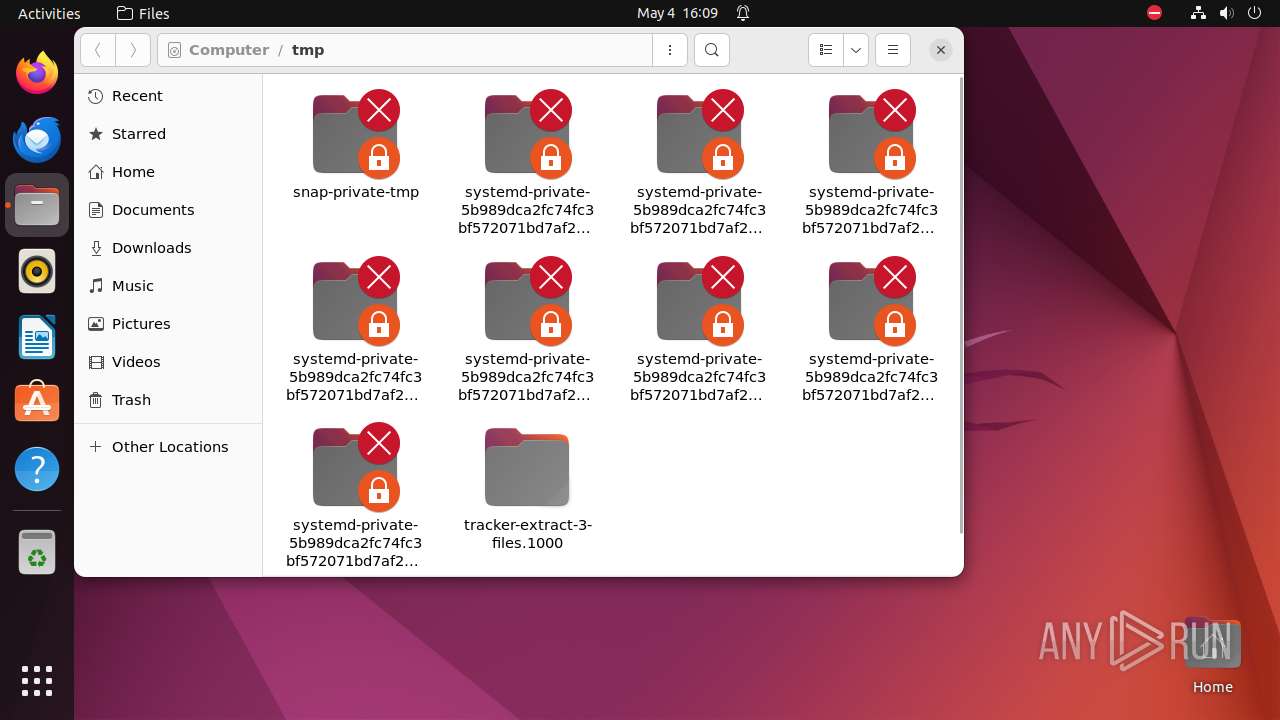Open the clock and calendar panel

tap(677, 13)
